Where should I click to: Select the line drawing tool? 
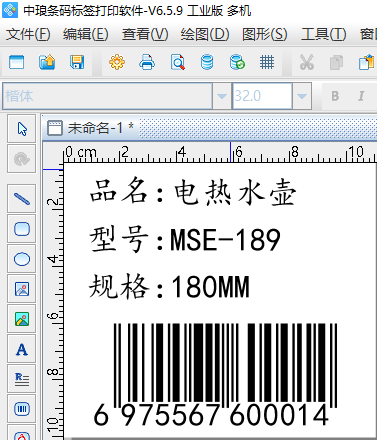(22, 199)
